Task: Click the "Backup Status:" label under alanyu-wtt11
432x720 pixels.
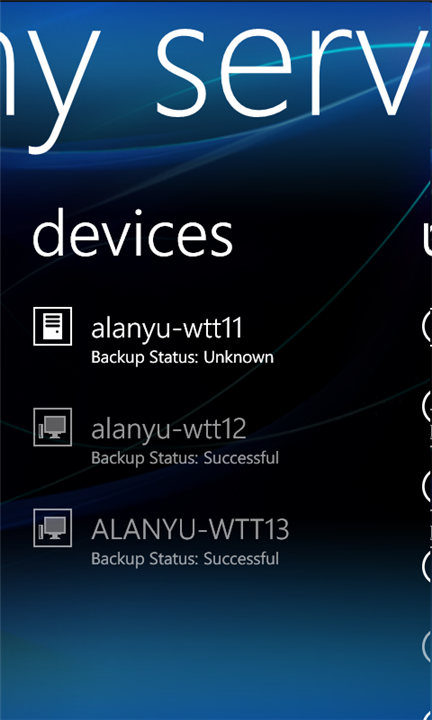Action: pyautogui.click(x=145, y=358)
